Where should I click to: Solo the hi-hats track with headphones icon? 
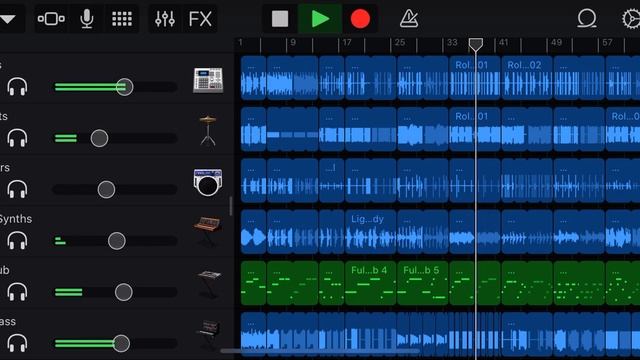17,138
